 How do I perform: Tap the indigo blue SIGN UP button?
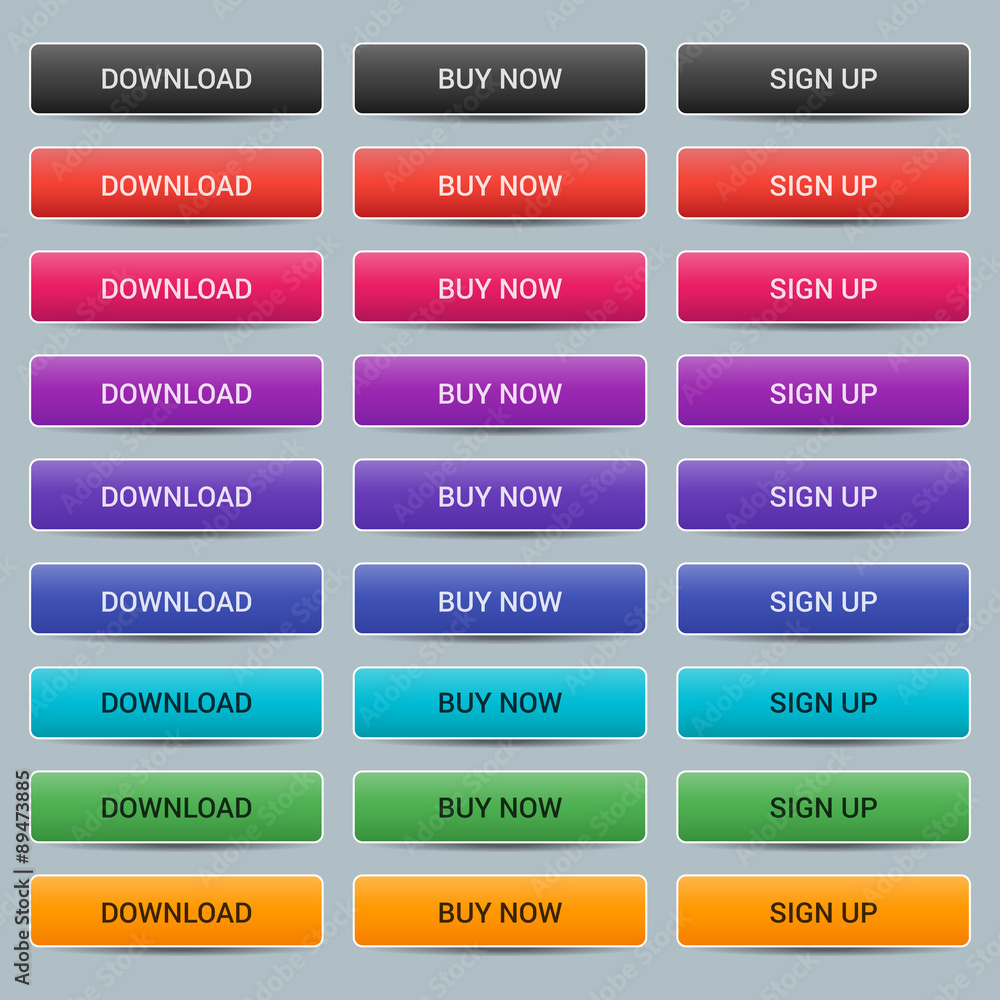point(823,599)
